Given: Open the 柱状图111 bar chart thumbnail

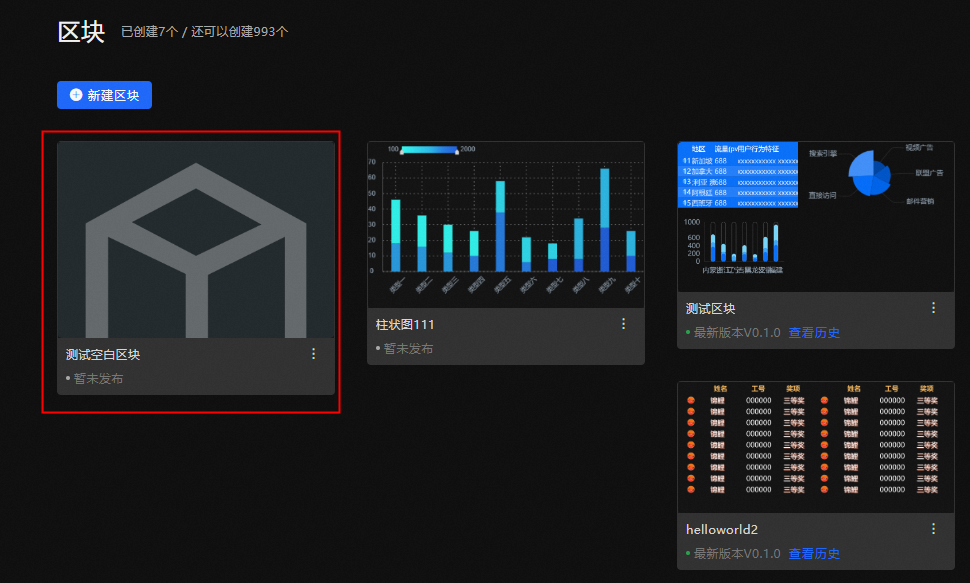Looking at the screenshot, I should (x=506, y=225).
